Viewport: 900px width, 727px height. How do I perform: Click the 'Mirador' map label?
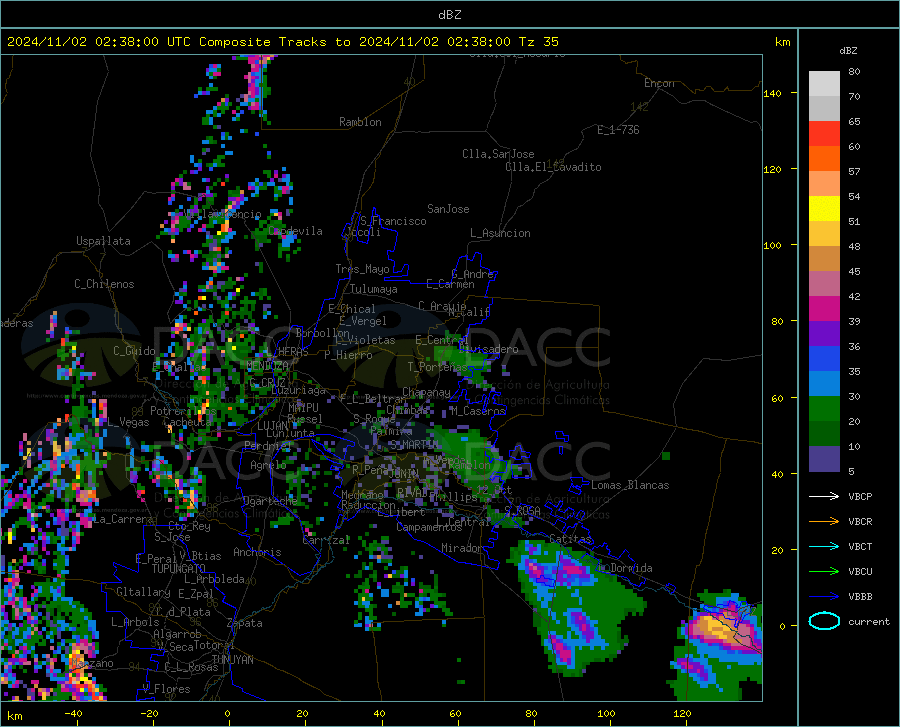(462, 548)
